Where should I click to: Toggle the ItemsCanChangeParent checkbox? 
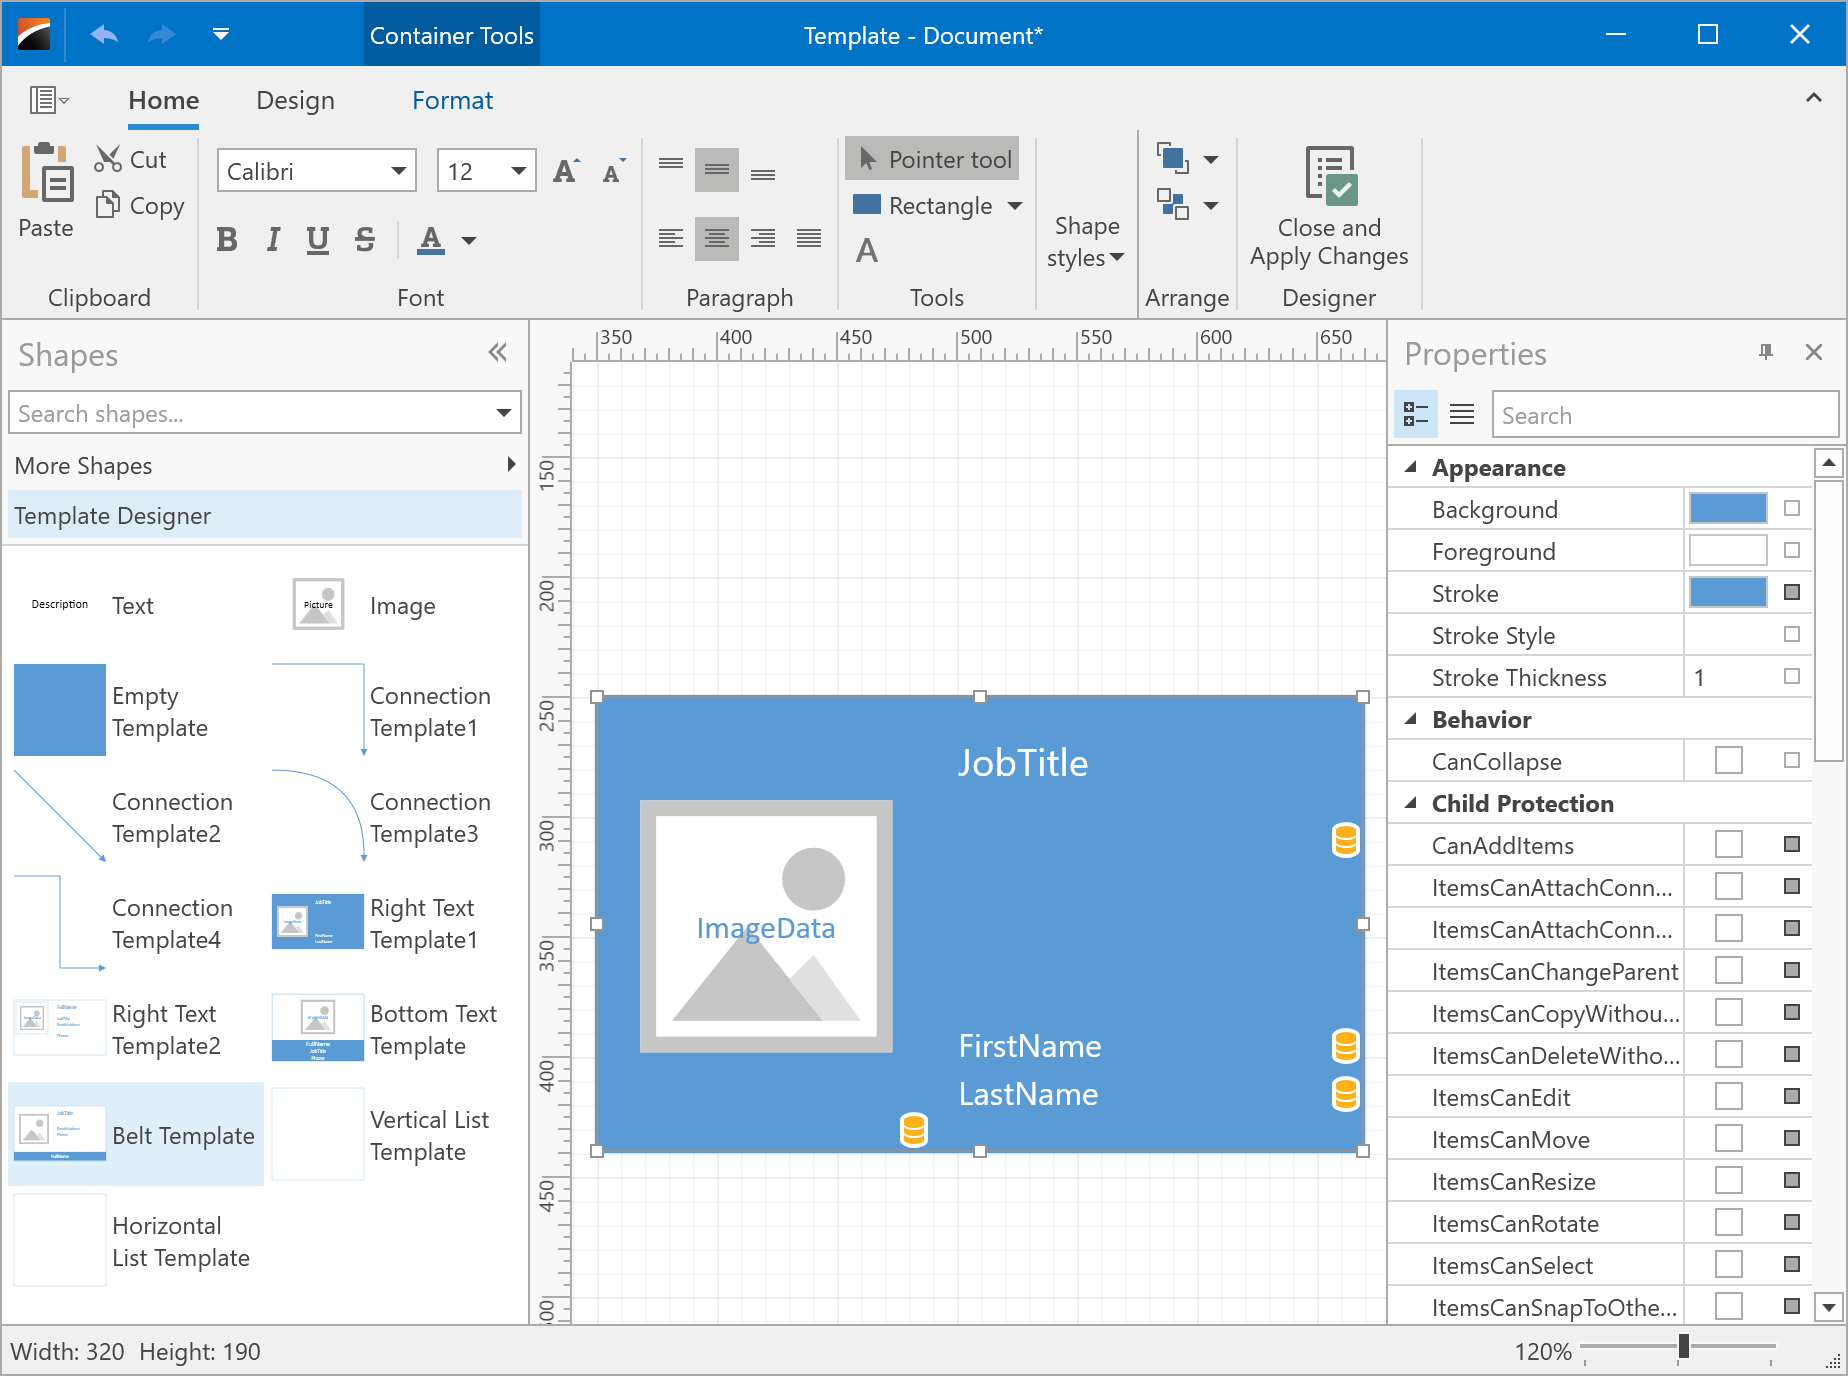click(1729, 970)
